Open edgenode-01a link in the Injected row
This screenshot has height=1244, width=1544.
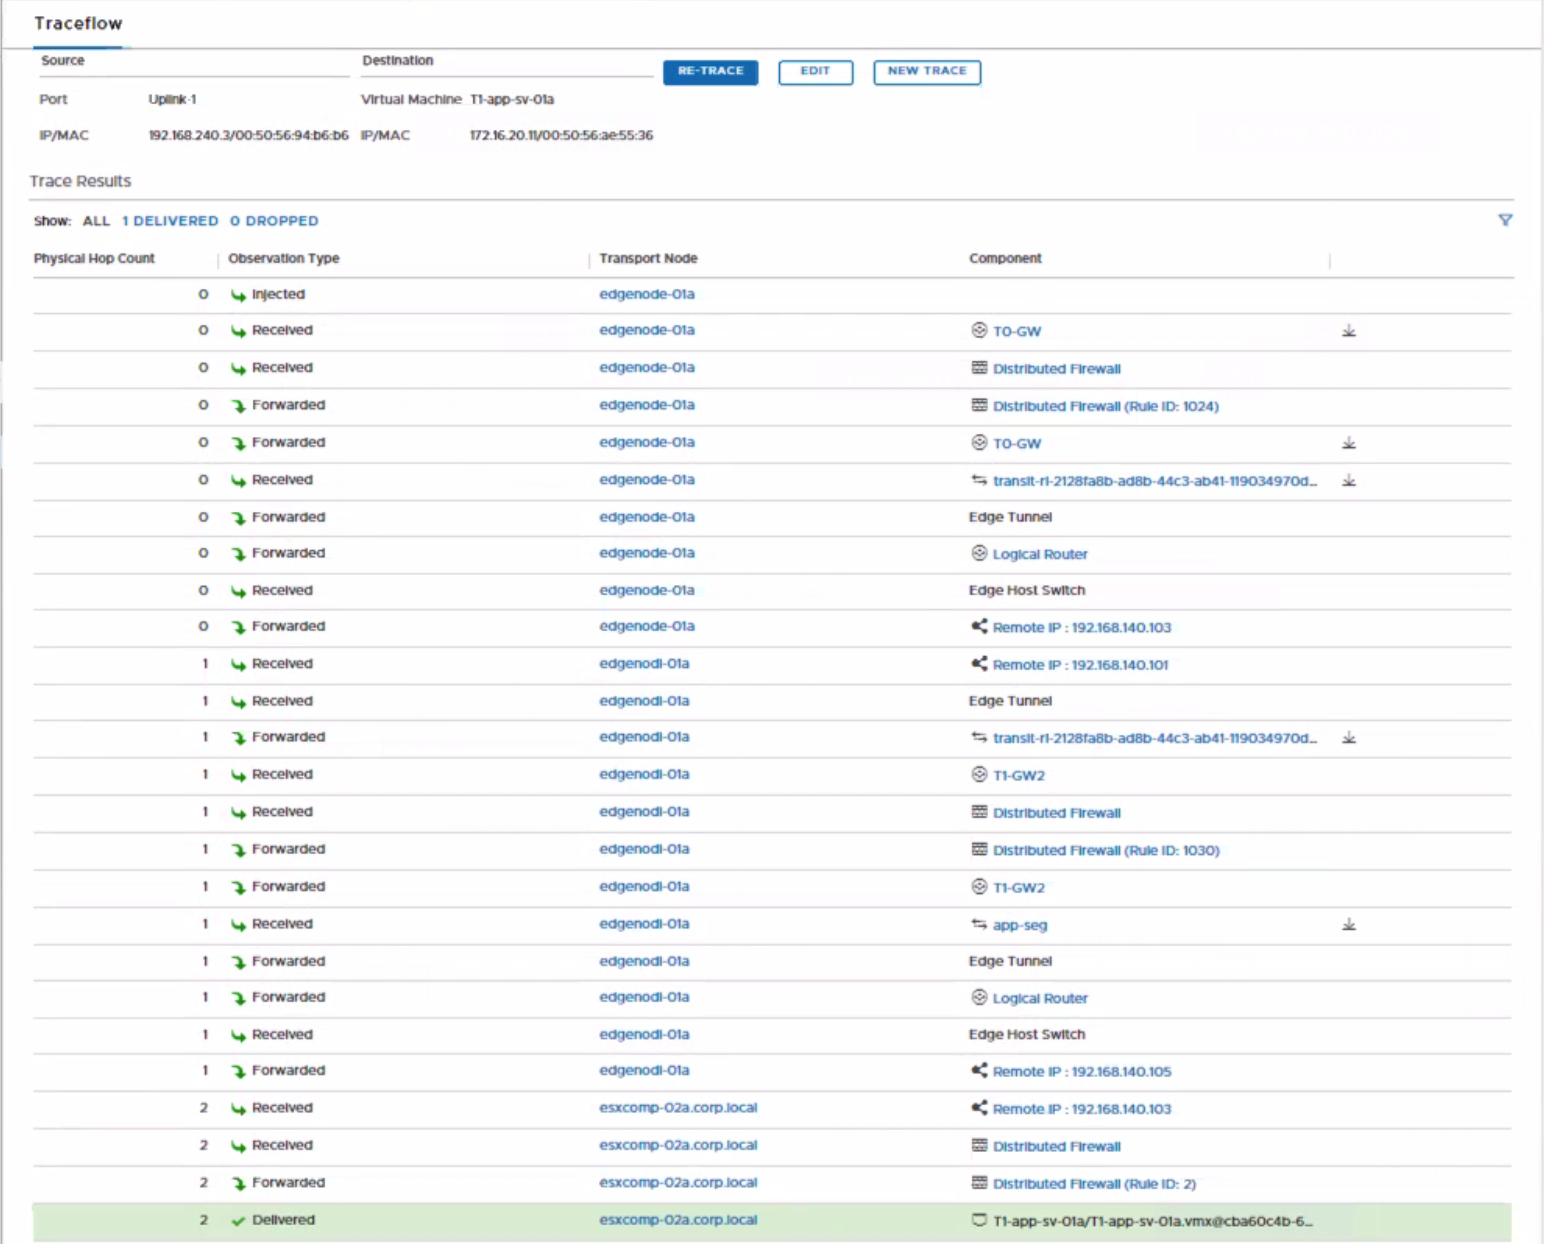pyautogui.click(x=646, y=294)
